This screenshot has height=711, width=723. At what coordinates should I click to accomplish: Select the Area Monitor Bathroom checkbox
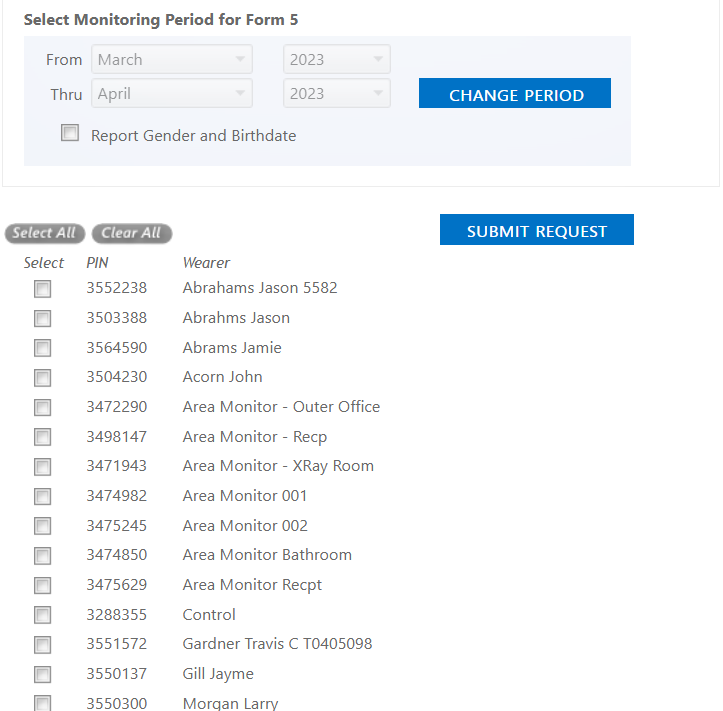point(42,556)
